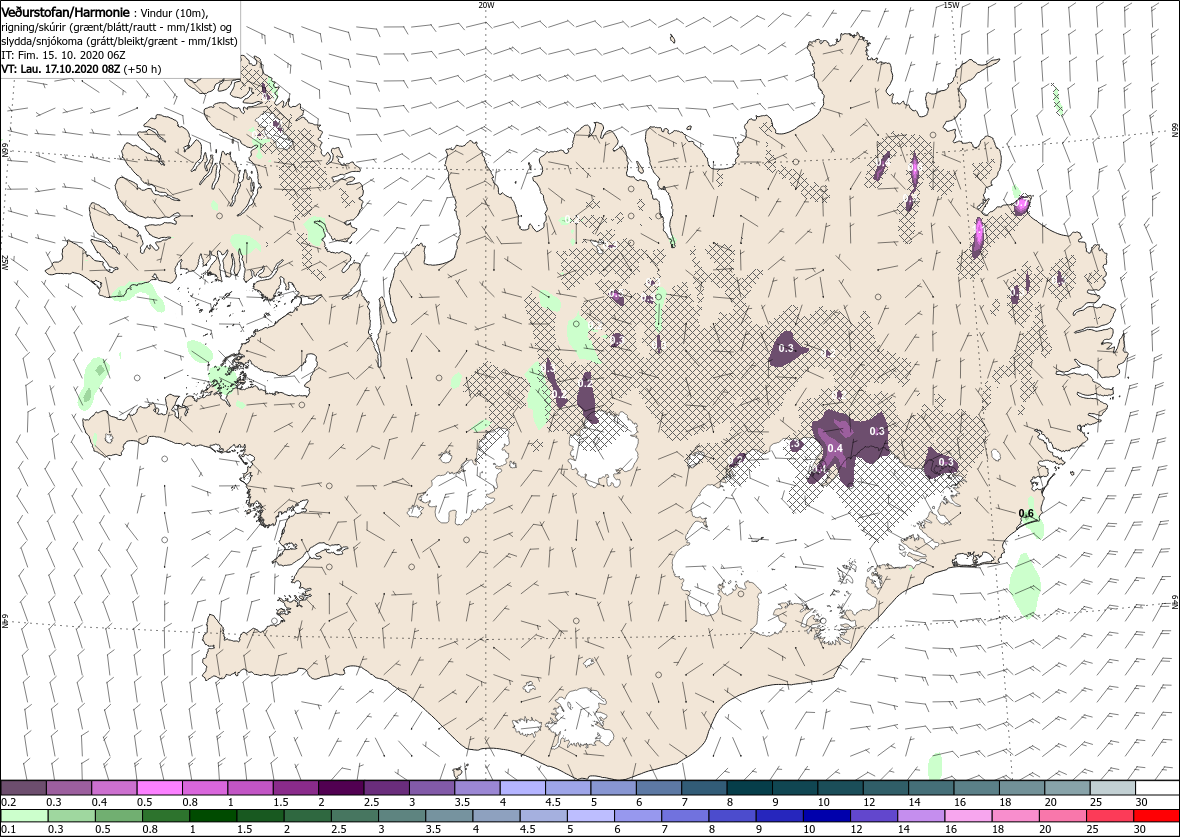Click the "20W" longitude label

coord(486,5)
